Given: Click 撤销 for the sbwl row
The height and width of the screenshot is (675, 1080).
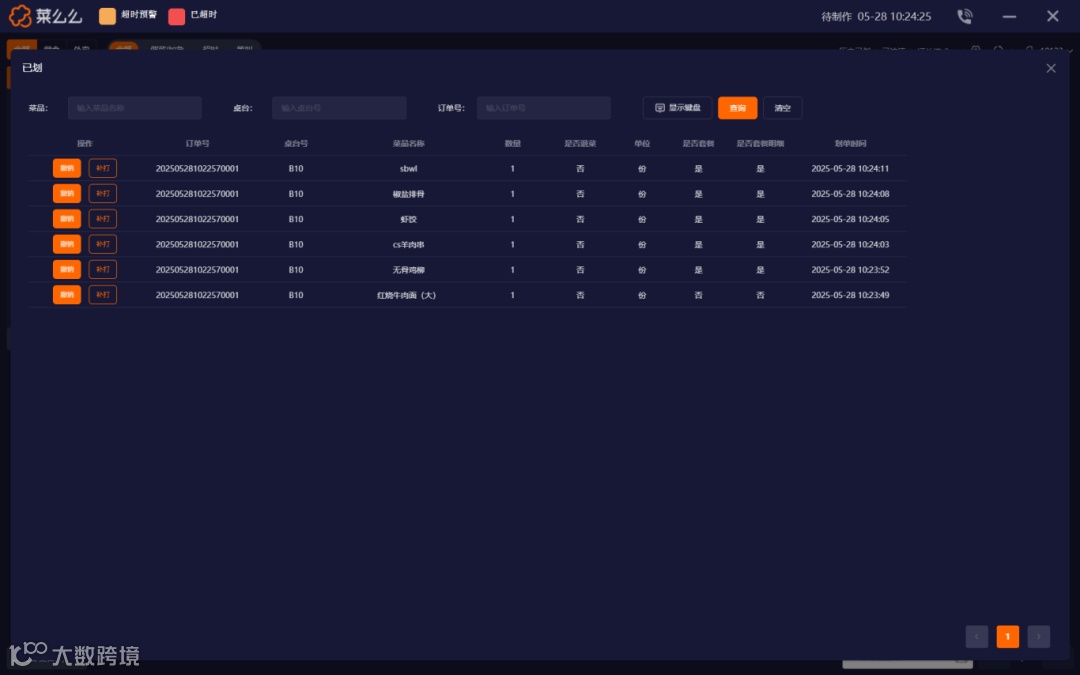Looking at the screenshot, I should pyautogui.click(x=67, y=169).
